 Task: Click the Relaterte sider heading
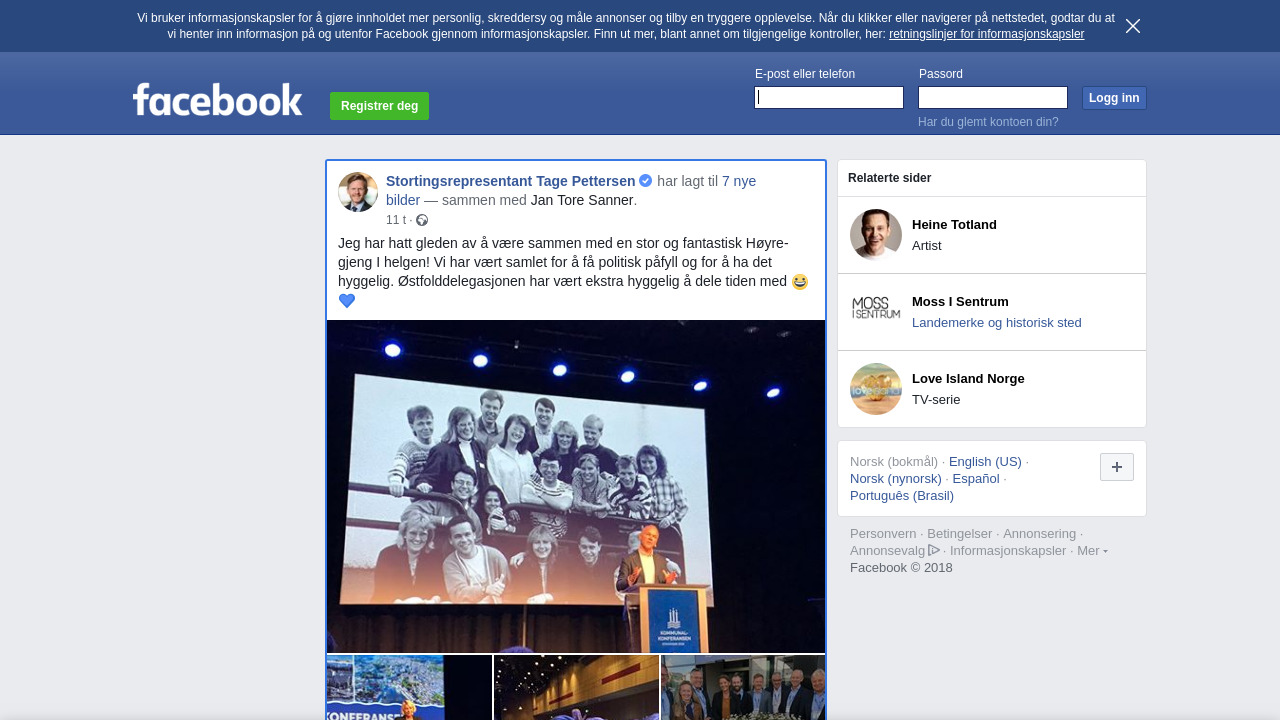point(890,178)
